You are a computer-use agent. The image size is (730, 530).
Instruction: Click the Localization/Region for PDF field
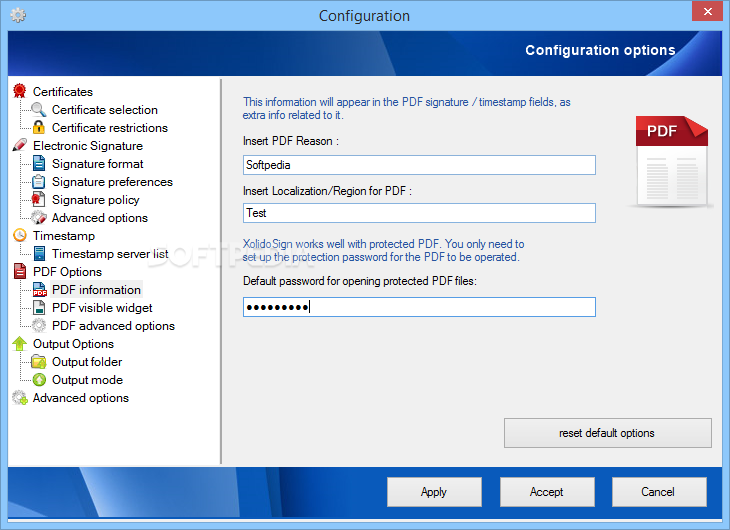419,213
